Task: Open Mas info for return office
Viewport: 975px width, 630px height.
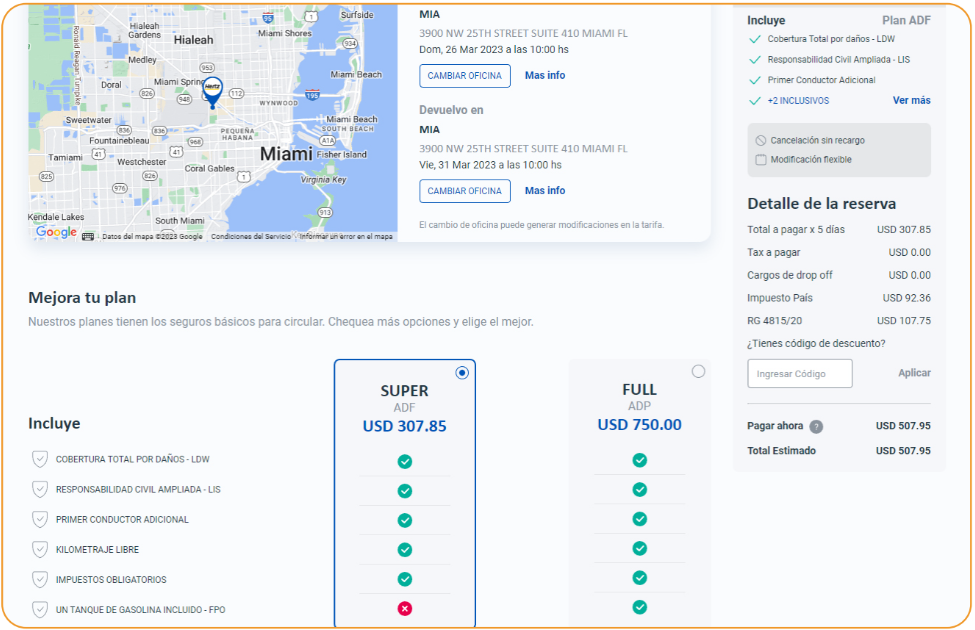Action: pos(545,191)
